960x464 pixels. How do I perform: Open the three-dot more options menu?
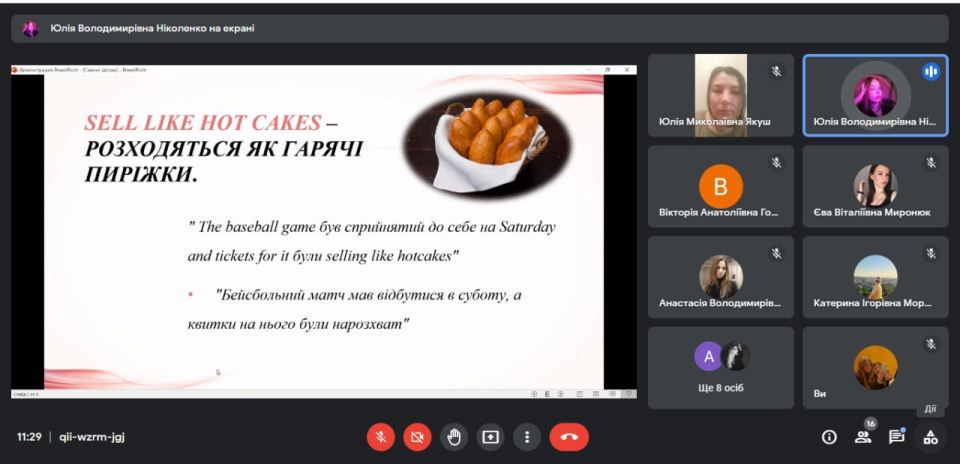pyautogui.click(x=527, y=437)
